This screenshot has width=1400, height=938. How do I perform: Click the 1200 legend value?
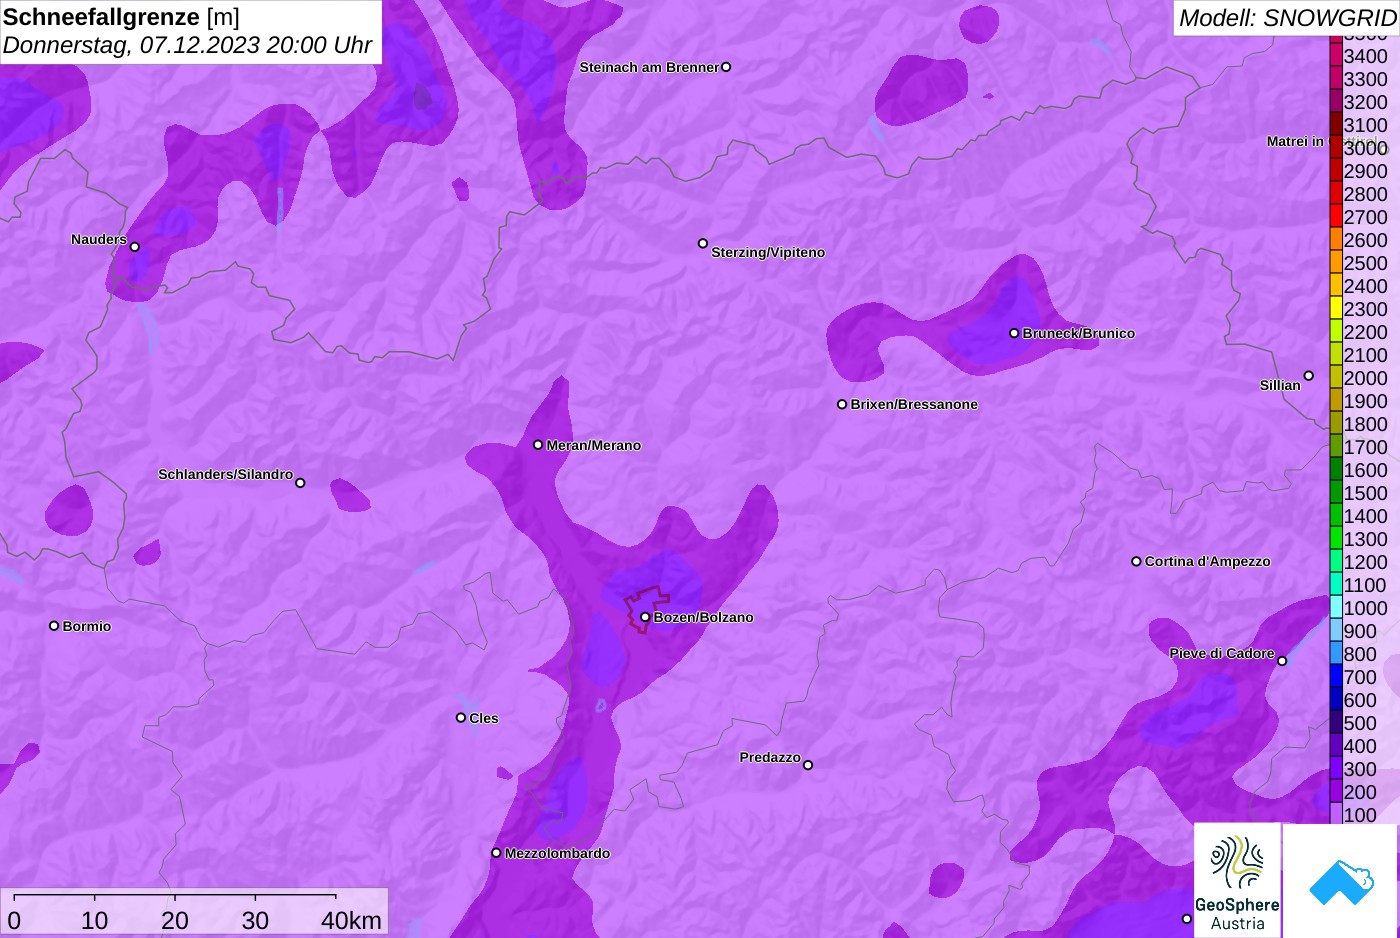(x=1365, y=562)
